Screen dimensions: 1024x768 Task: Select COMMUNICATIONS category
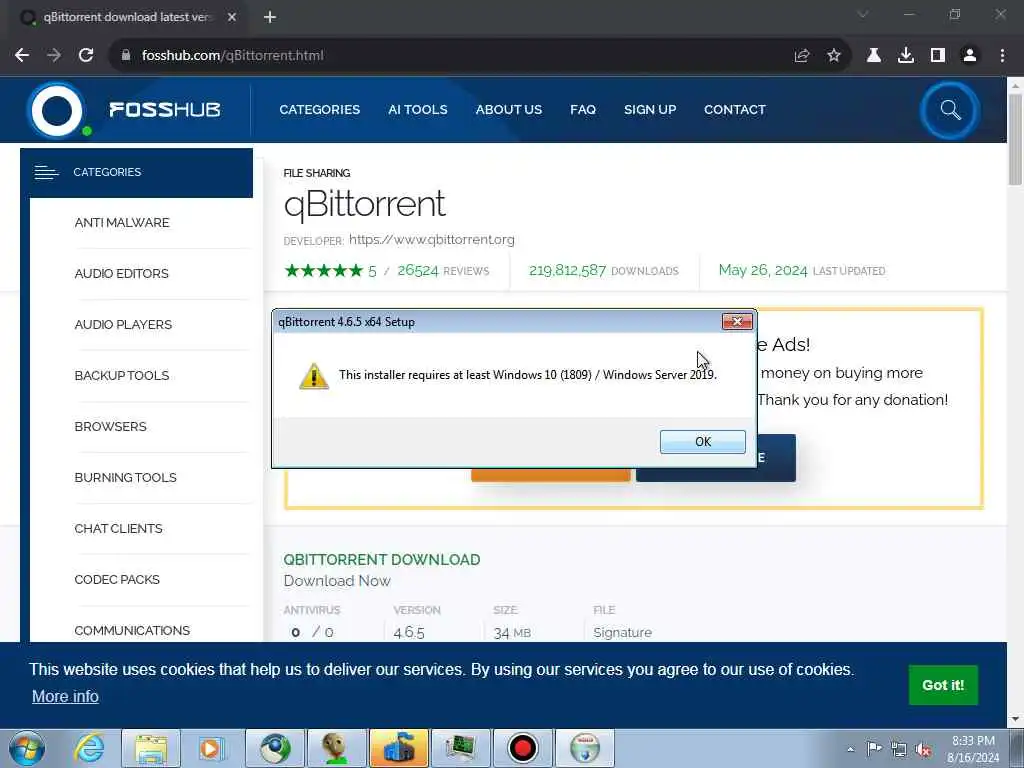tap(132, 630)
